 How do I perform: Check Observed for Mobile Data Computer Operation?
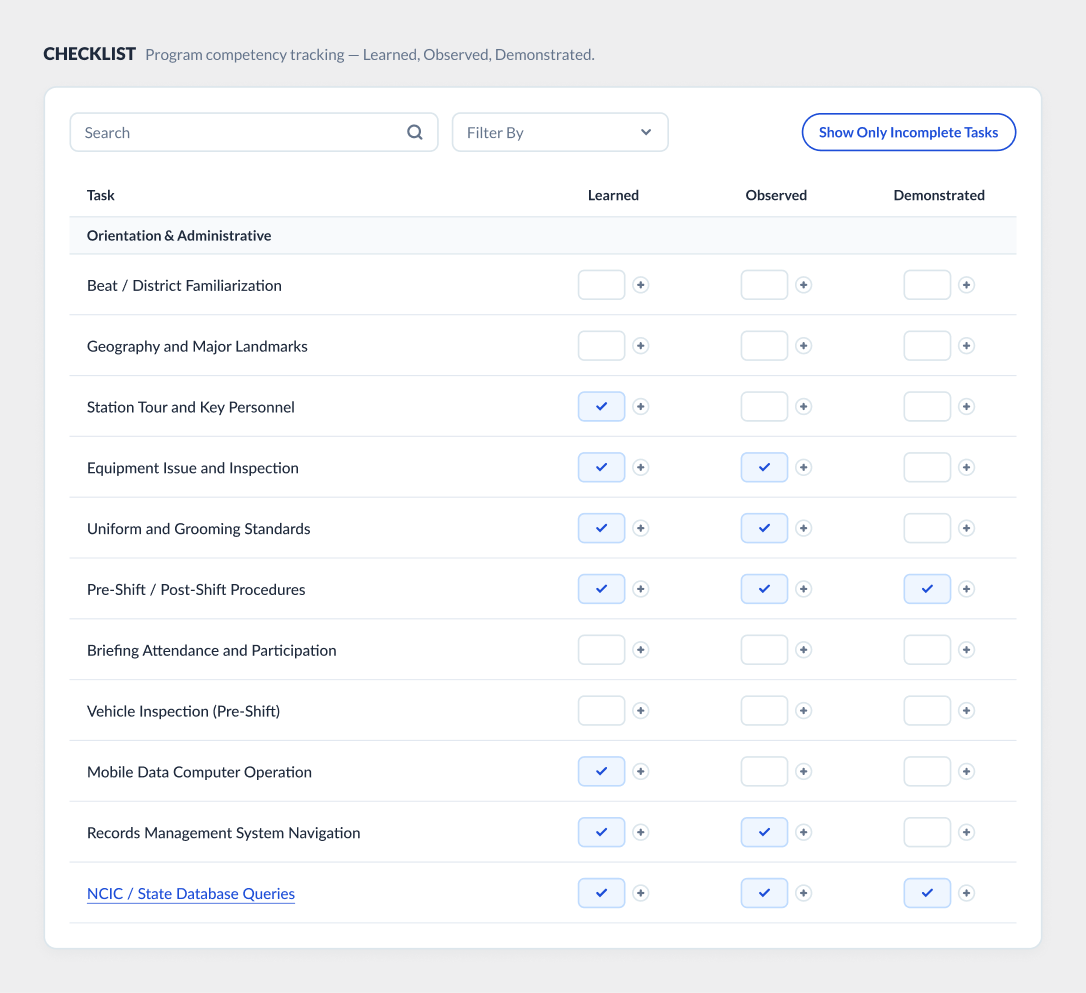coord(764,771)
